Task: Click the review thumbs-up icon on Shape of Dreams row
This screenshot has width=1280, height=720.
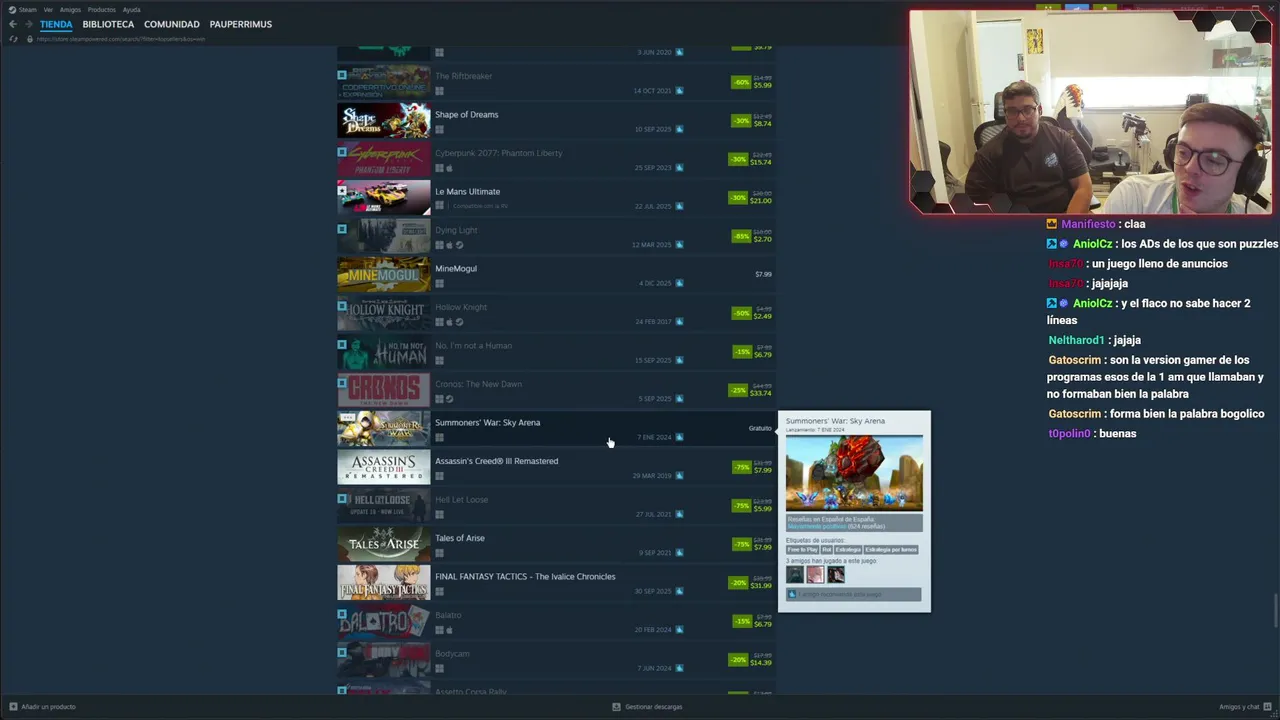Action: click(679, 129)
